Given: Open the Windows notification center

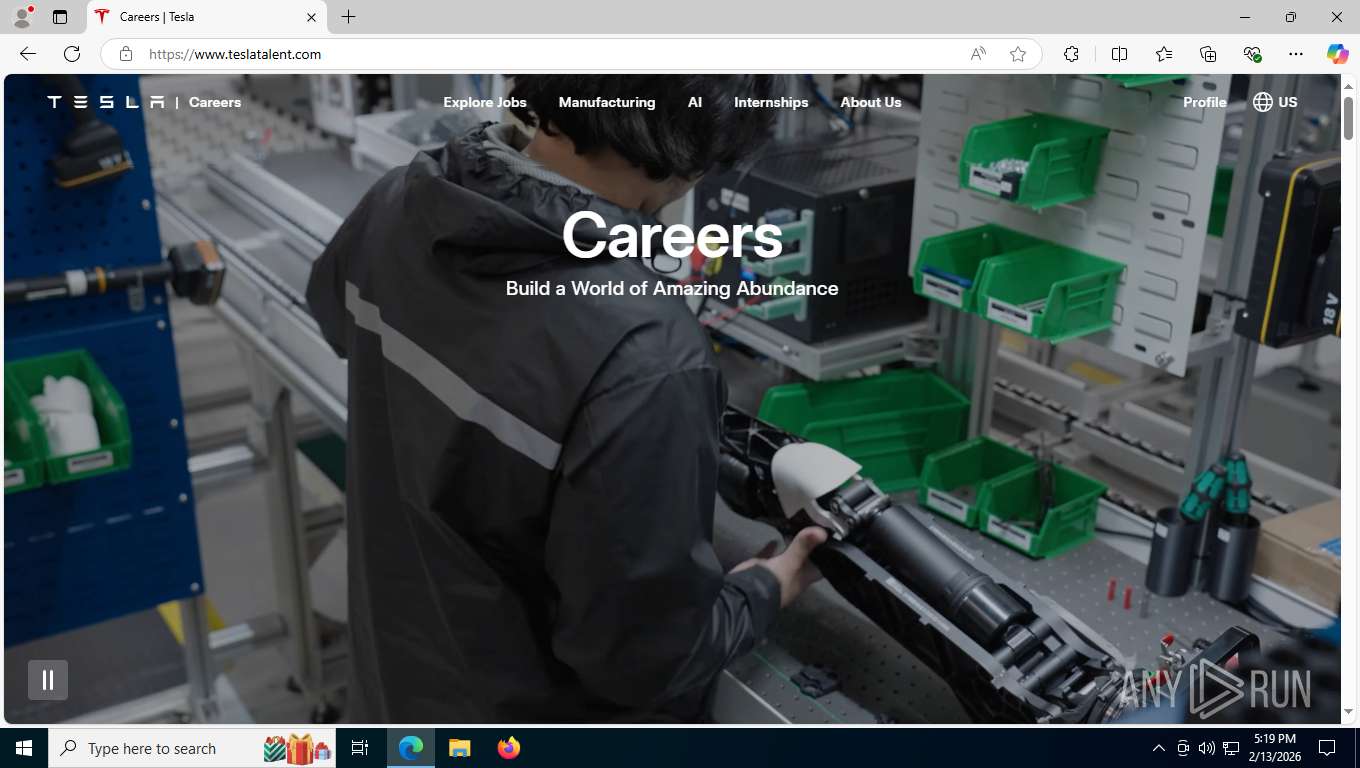Looking at the screenshot, I should [1327, 748].
